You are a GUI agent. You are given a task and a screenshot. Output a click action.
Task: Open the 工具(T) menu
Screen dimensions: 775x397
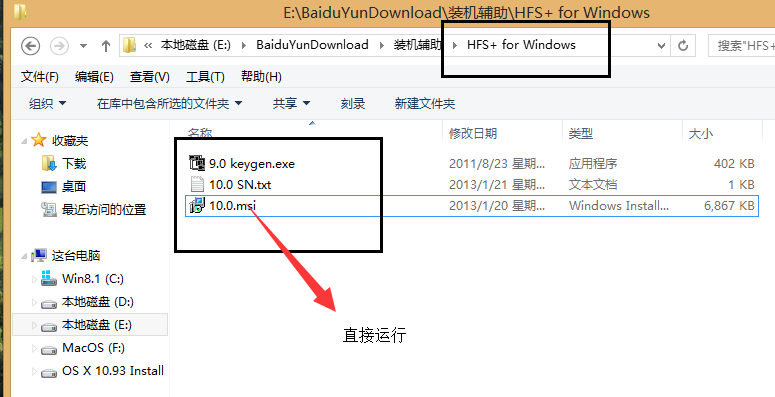[205, 77]
